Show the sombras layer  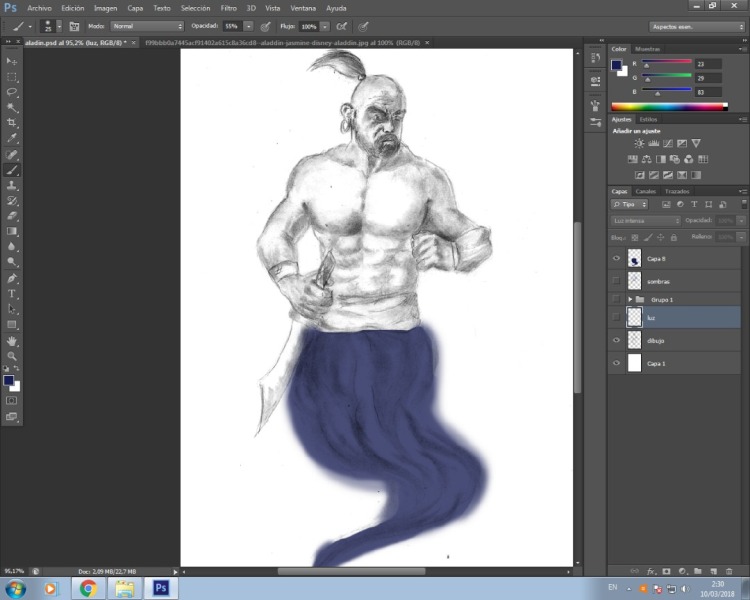click(x=616, y=281)
